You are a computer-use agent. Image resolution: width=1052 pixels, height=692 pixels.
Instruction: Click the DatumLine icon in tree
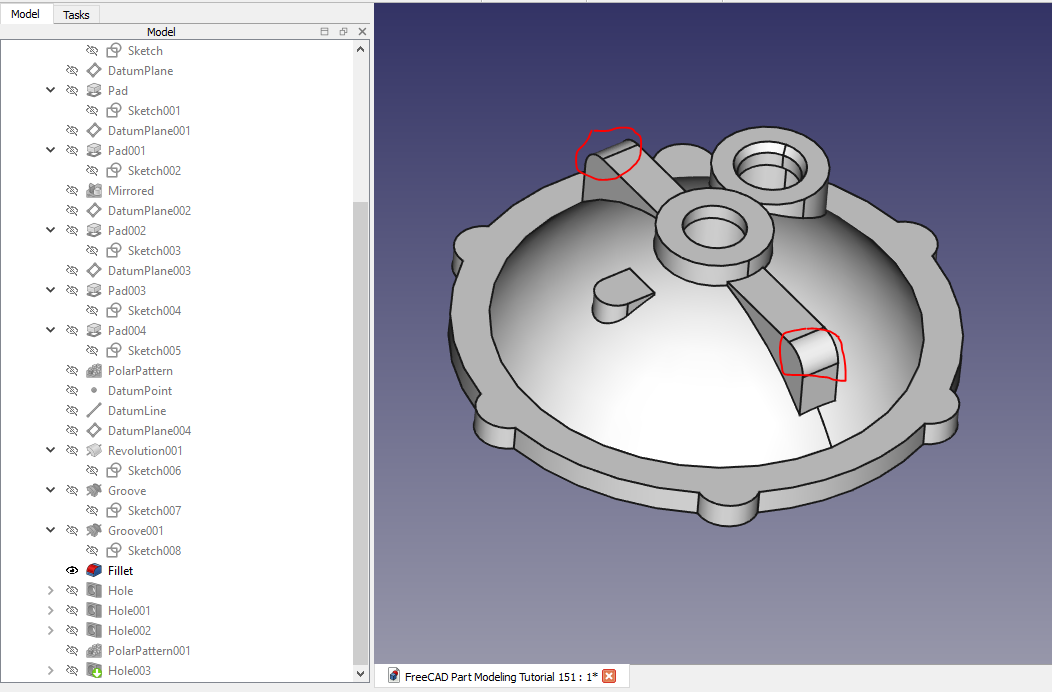click(94, 411)
